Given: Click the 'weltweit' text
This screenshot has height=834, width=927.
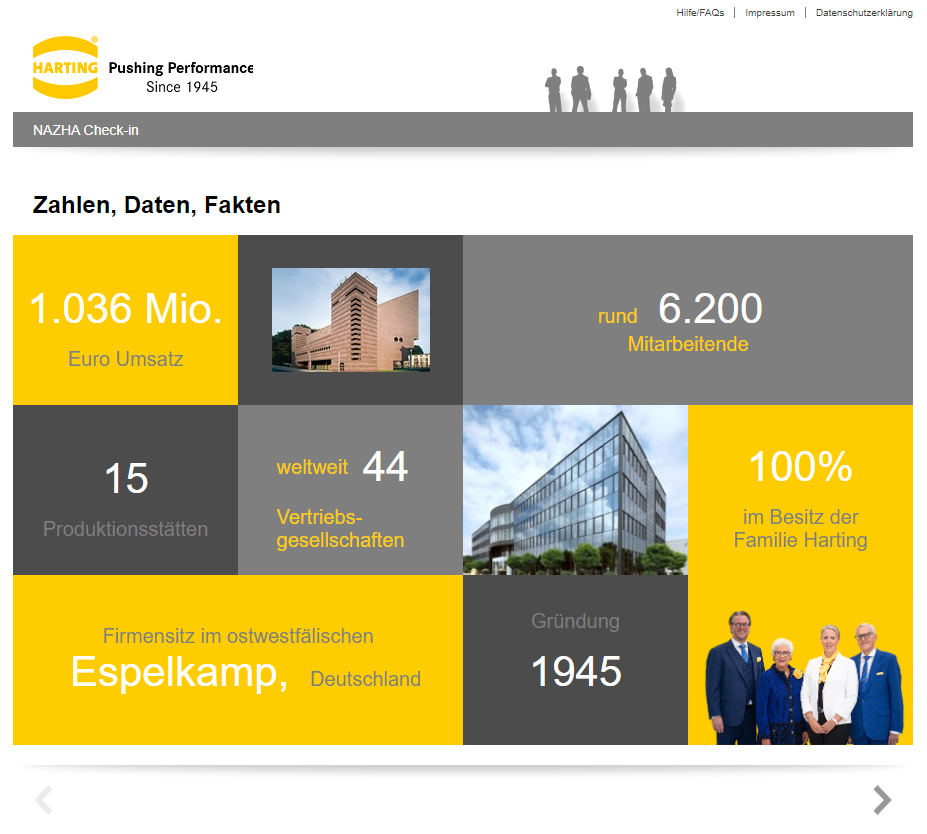Looking at the screenshot, I should pos(312,468).
